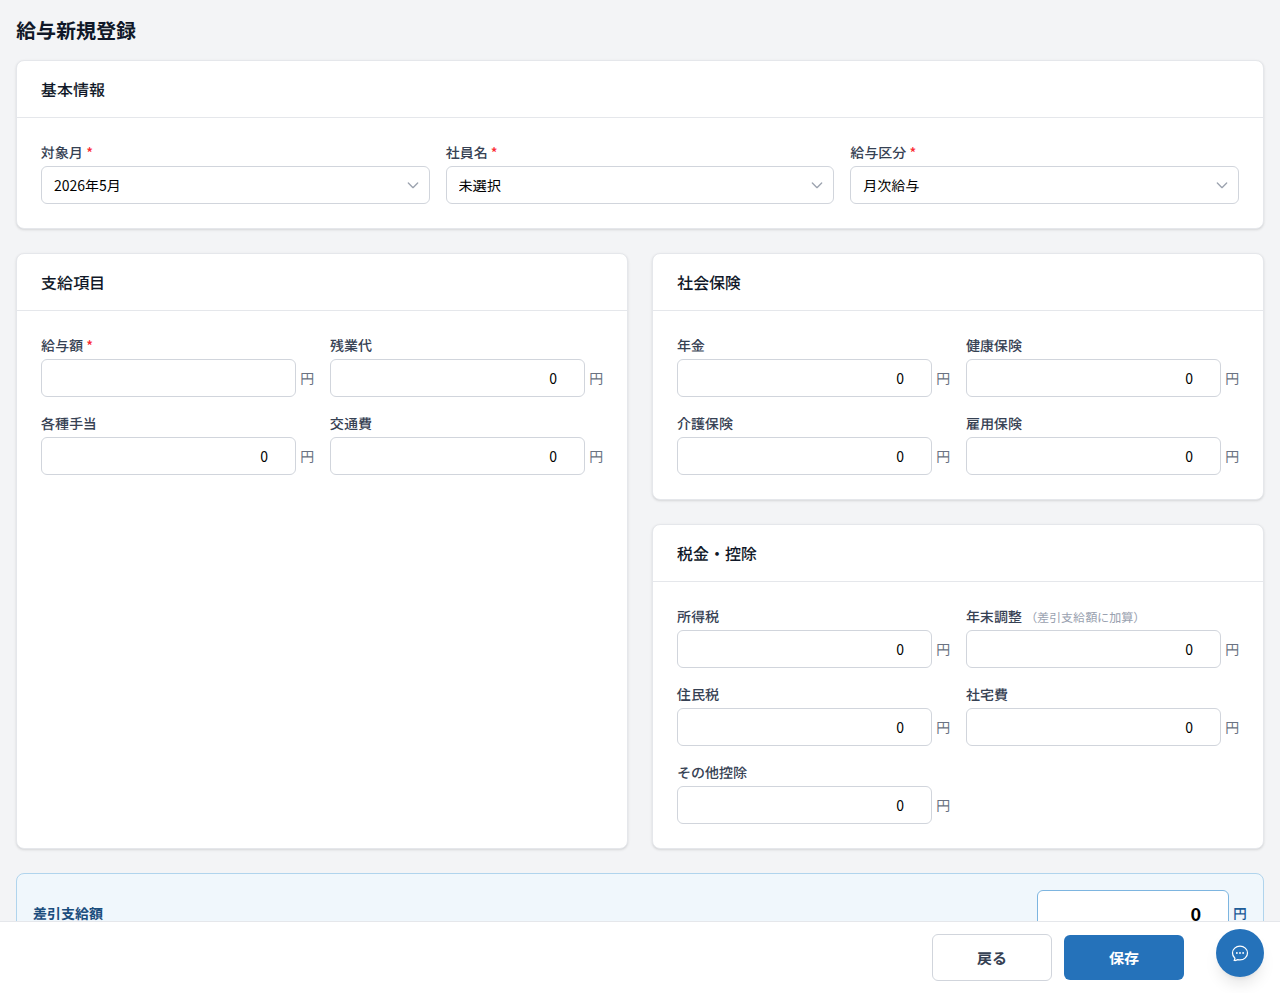Click the 社会保険 section heading

click(x=709, y=283)
